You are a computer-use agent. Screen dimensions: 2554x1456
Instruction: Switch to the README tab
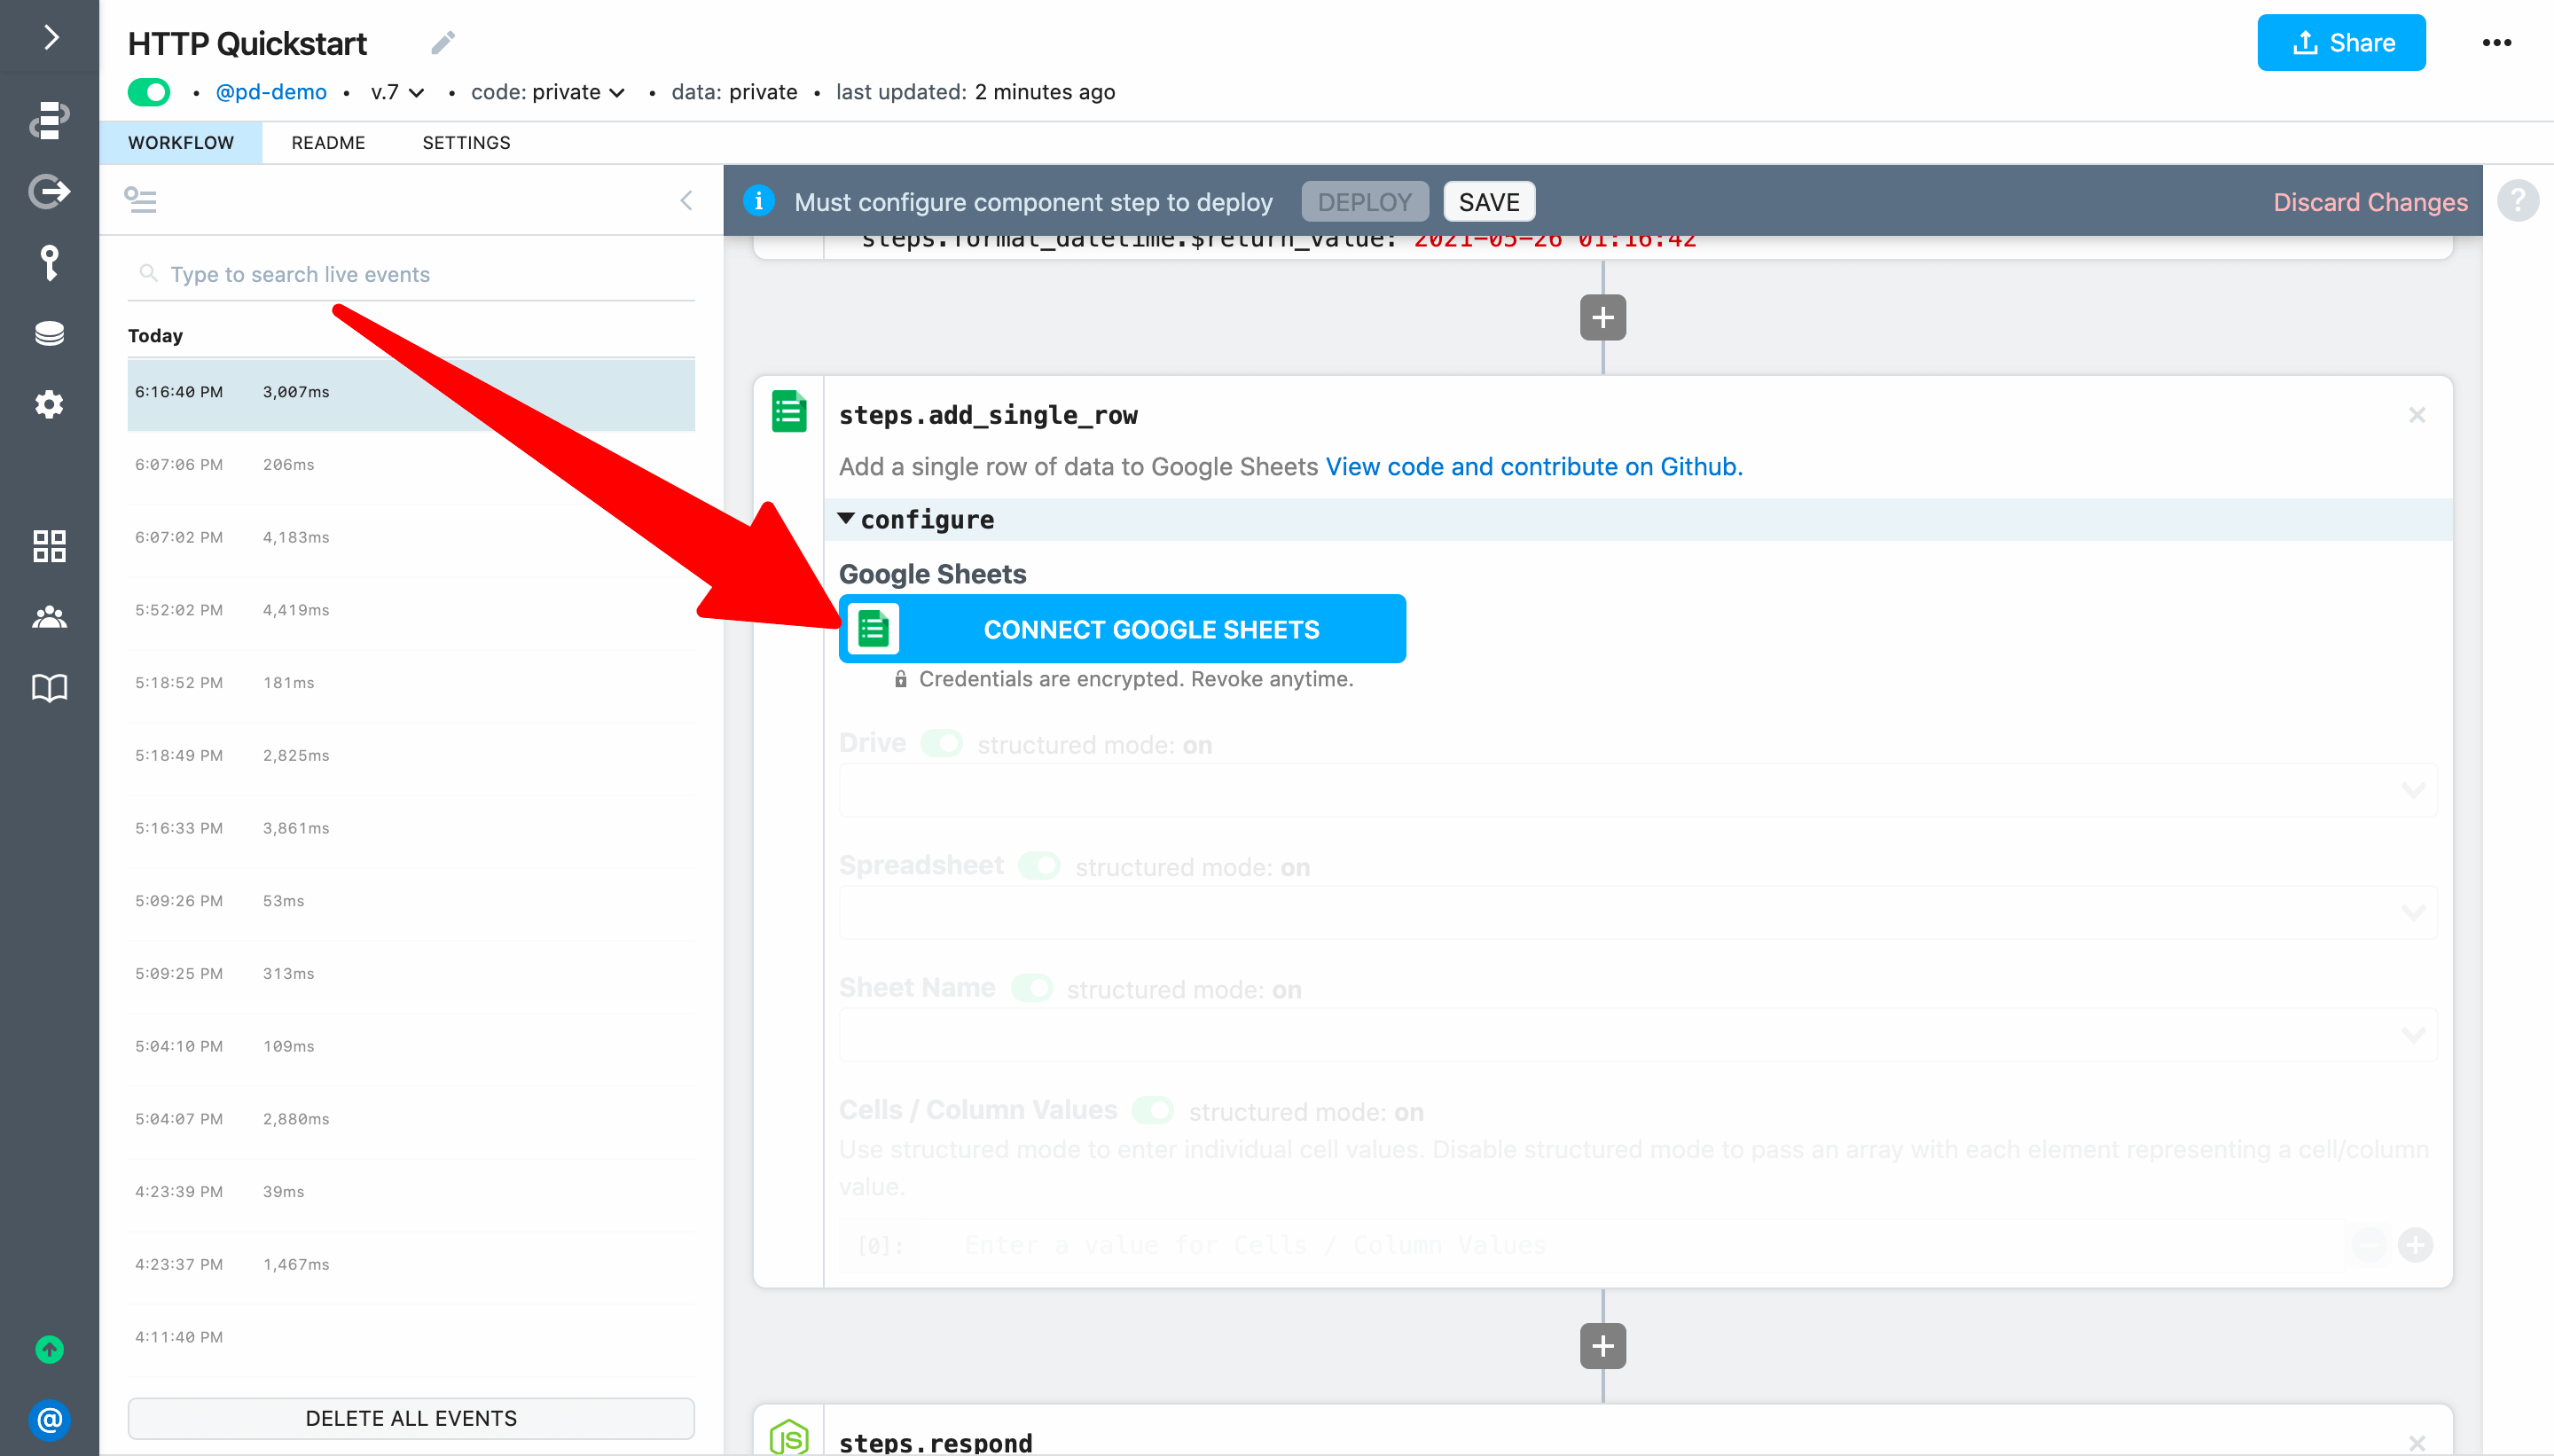[x=328, y=143]
